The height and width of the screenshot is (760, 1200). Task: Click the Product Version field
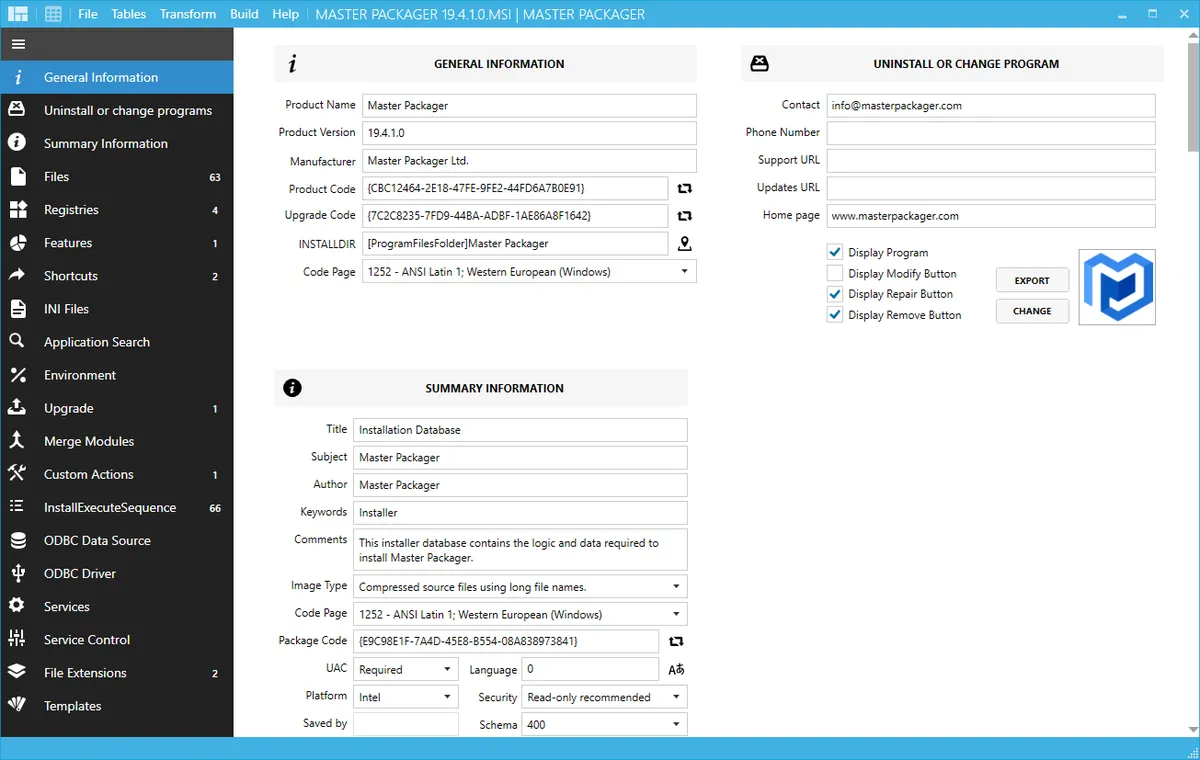point(529,133)
